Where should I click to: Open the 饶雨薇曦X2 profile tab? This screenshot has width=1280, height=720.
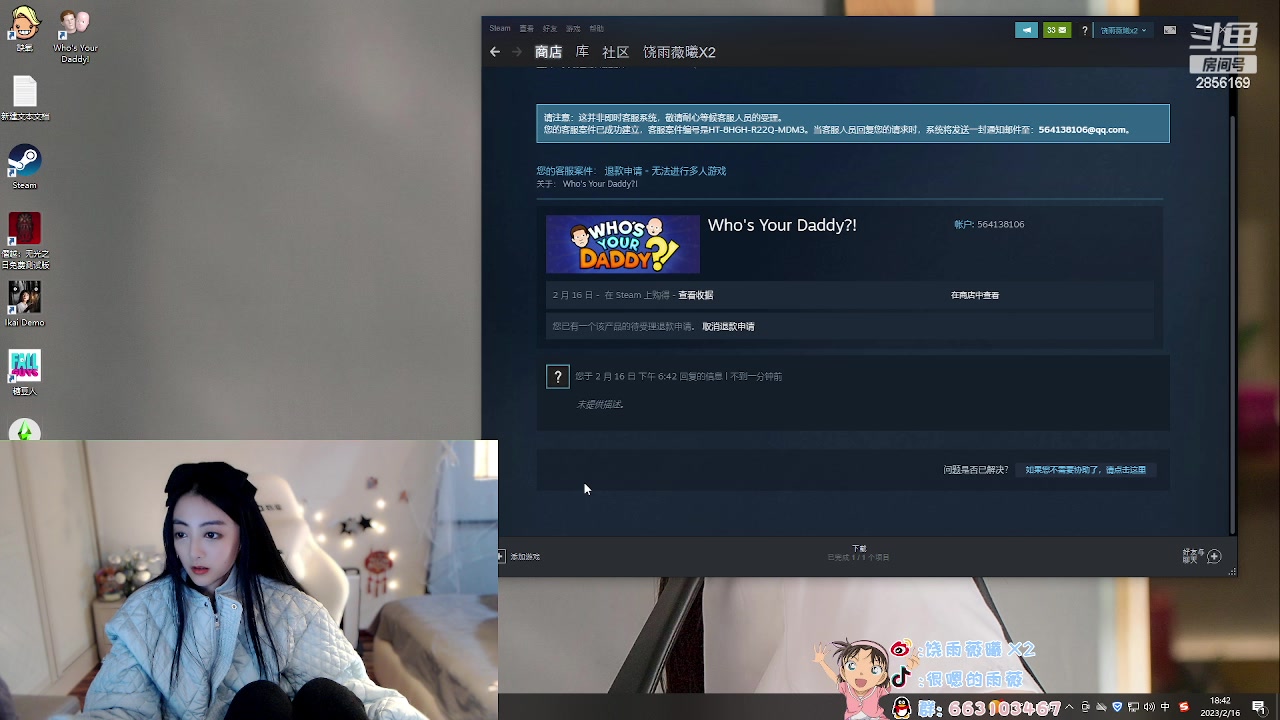coord(680,52)
